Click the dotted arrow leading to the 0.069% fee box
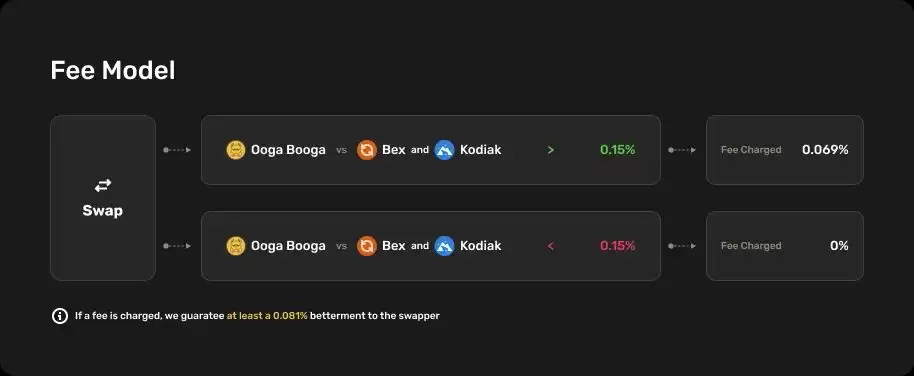 (x=682, y=150)
